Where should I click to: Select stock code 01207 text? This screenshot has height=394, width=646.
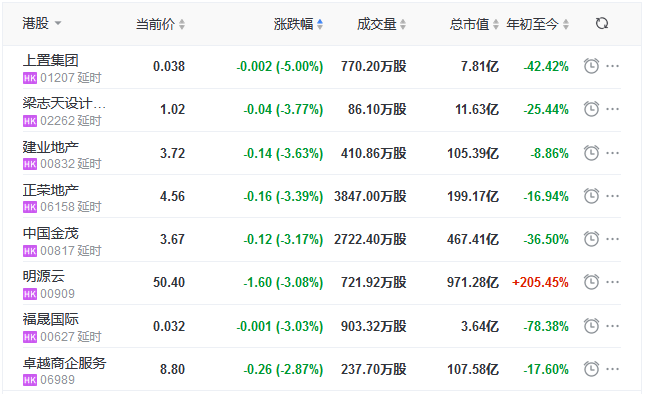57,78
